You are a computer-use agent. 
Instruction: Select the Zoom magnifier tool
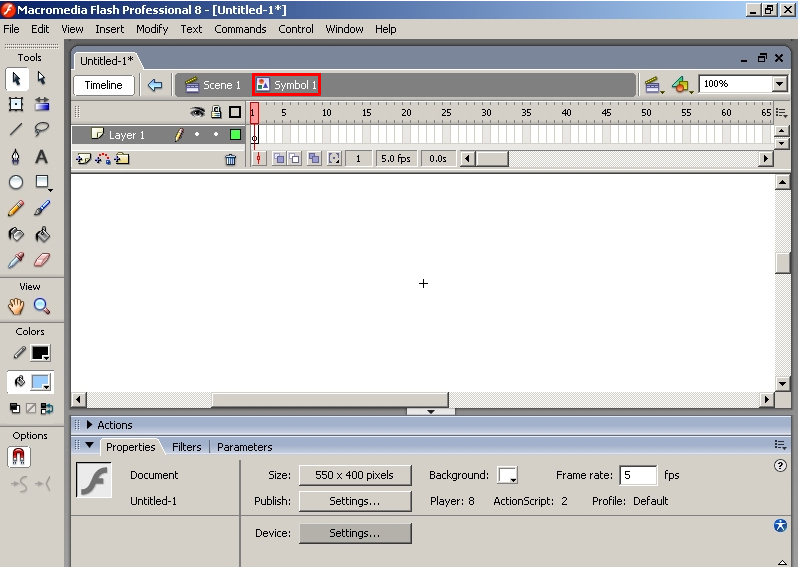point(42,306)
